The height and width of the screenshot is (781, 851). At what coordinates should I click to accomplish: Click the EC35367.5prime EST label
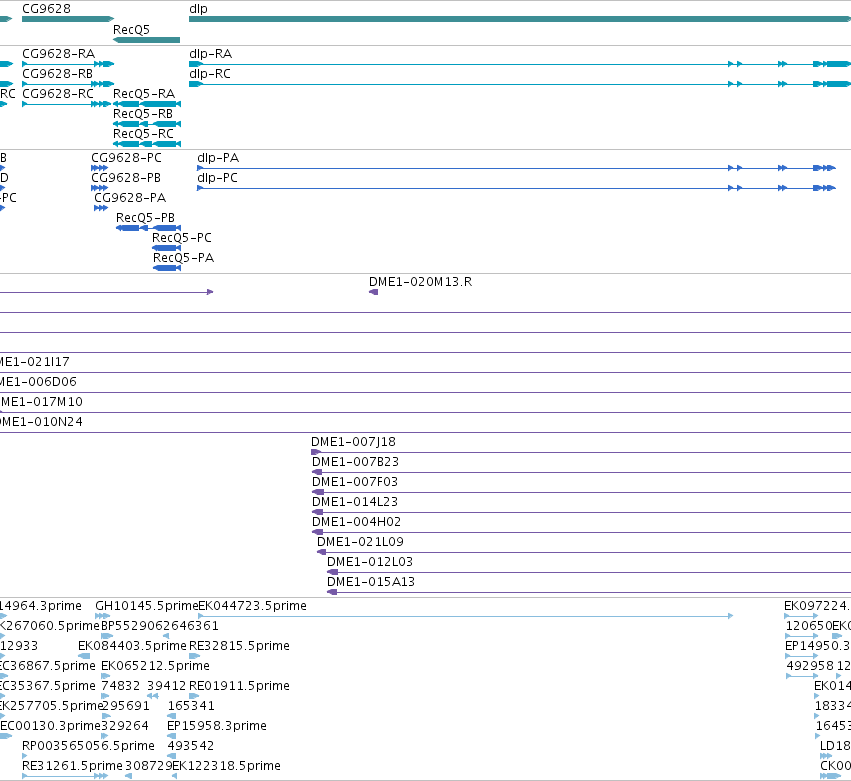(x=48, y=686)
